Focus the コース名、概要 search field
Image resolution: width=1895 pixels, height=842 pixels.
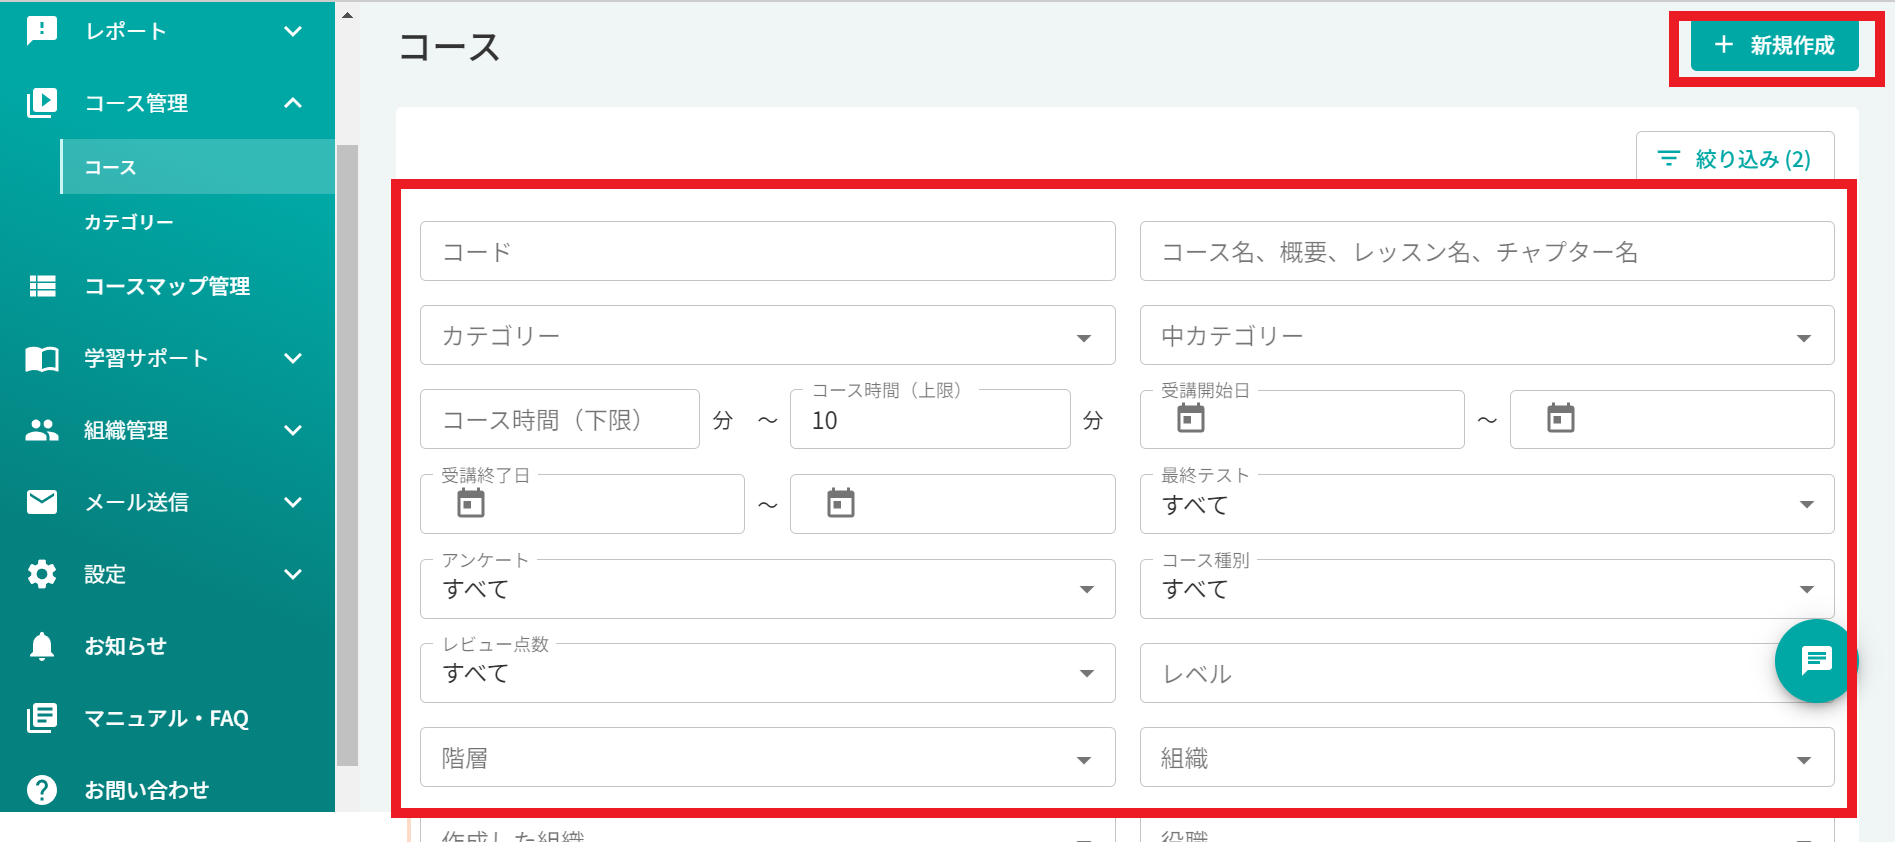[x=1487, y=251]
